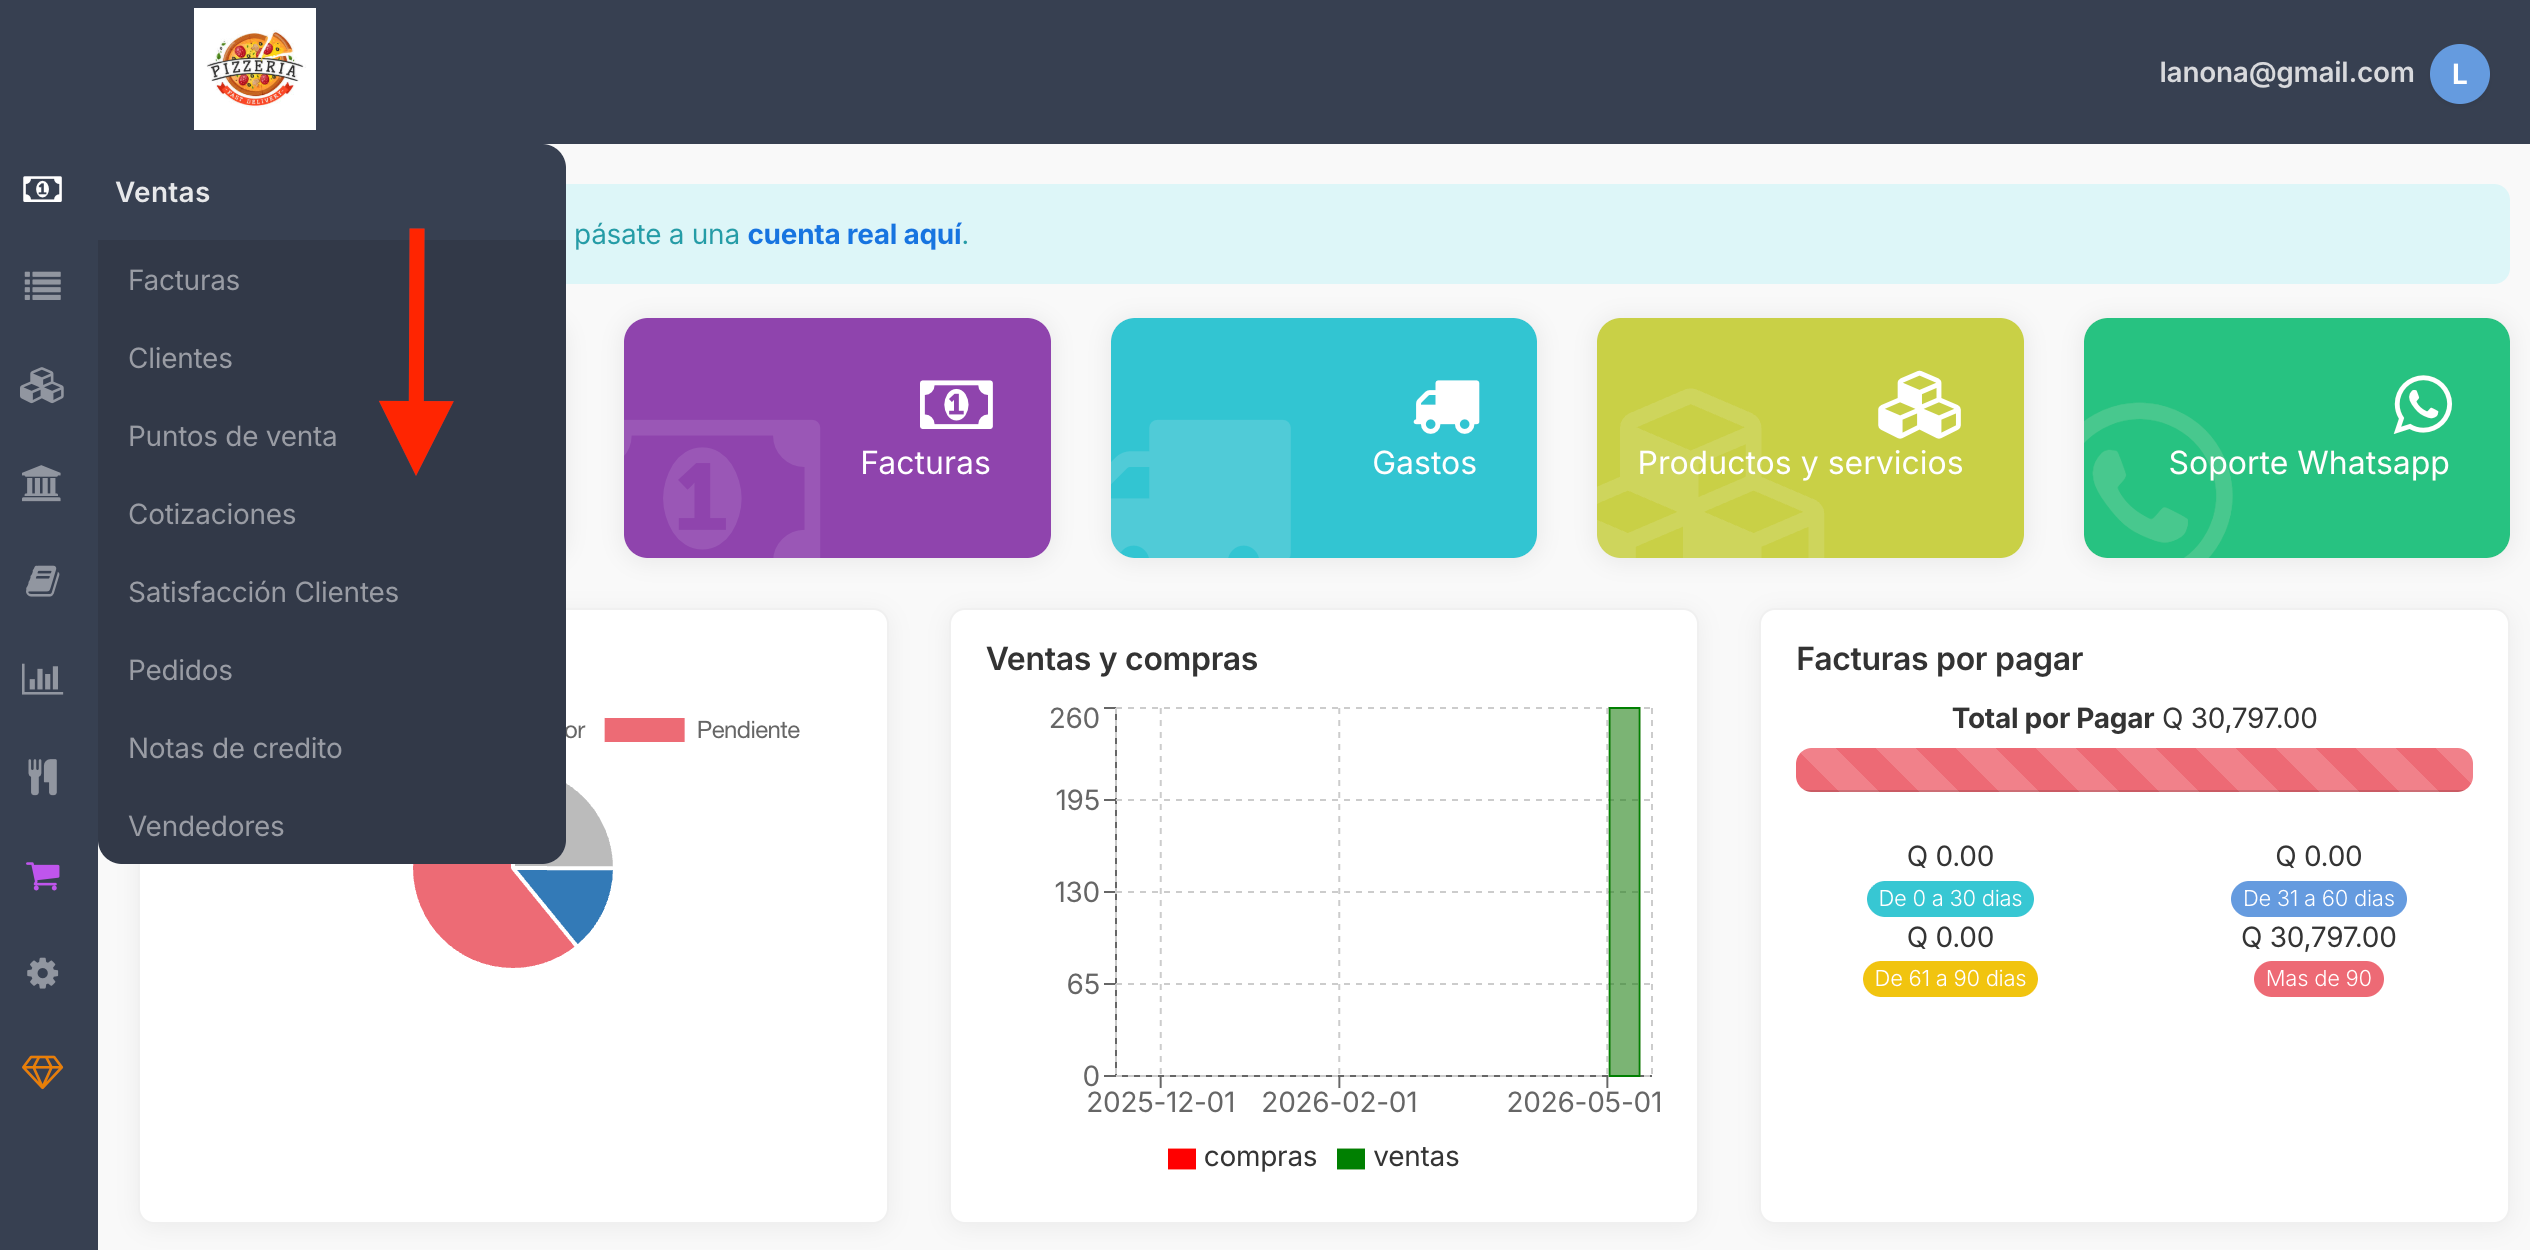Follow the cuenta real aquí link
Image resolution: width=2530 pixels, height=1250 pixels.
855,234
